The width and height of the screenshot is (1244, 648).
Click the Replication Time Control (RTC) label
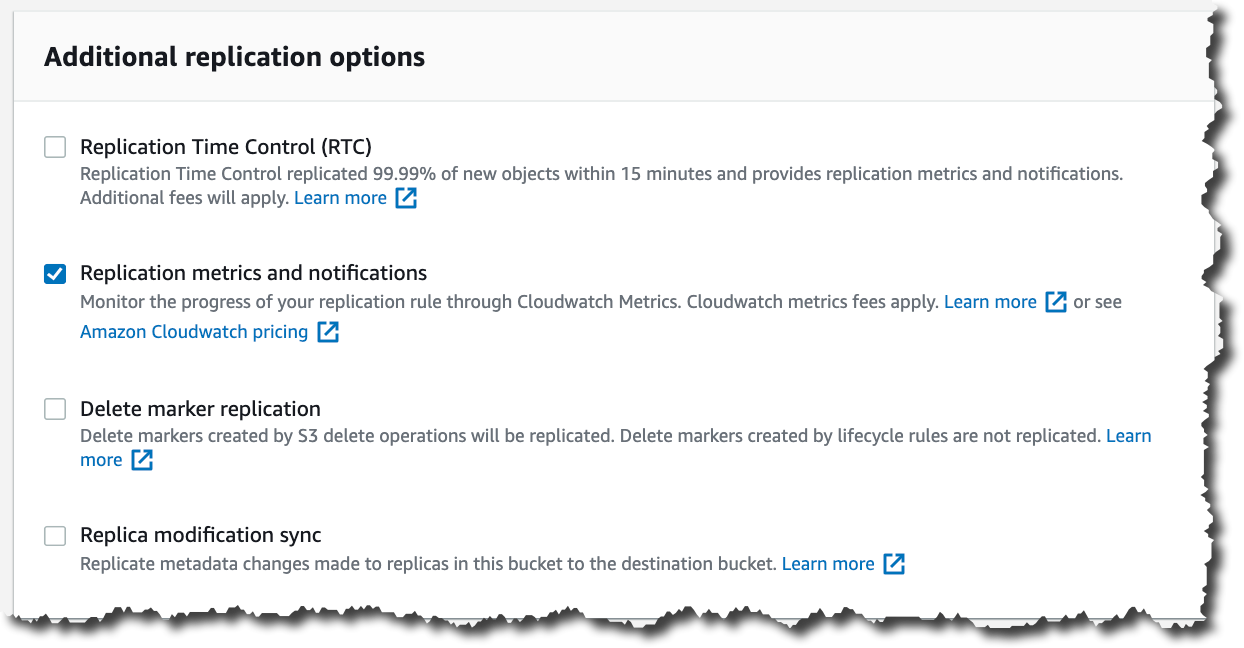click(226, 147)
